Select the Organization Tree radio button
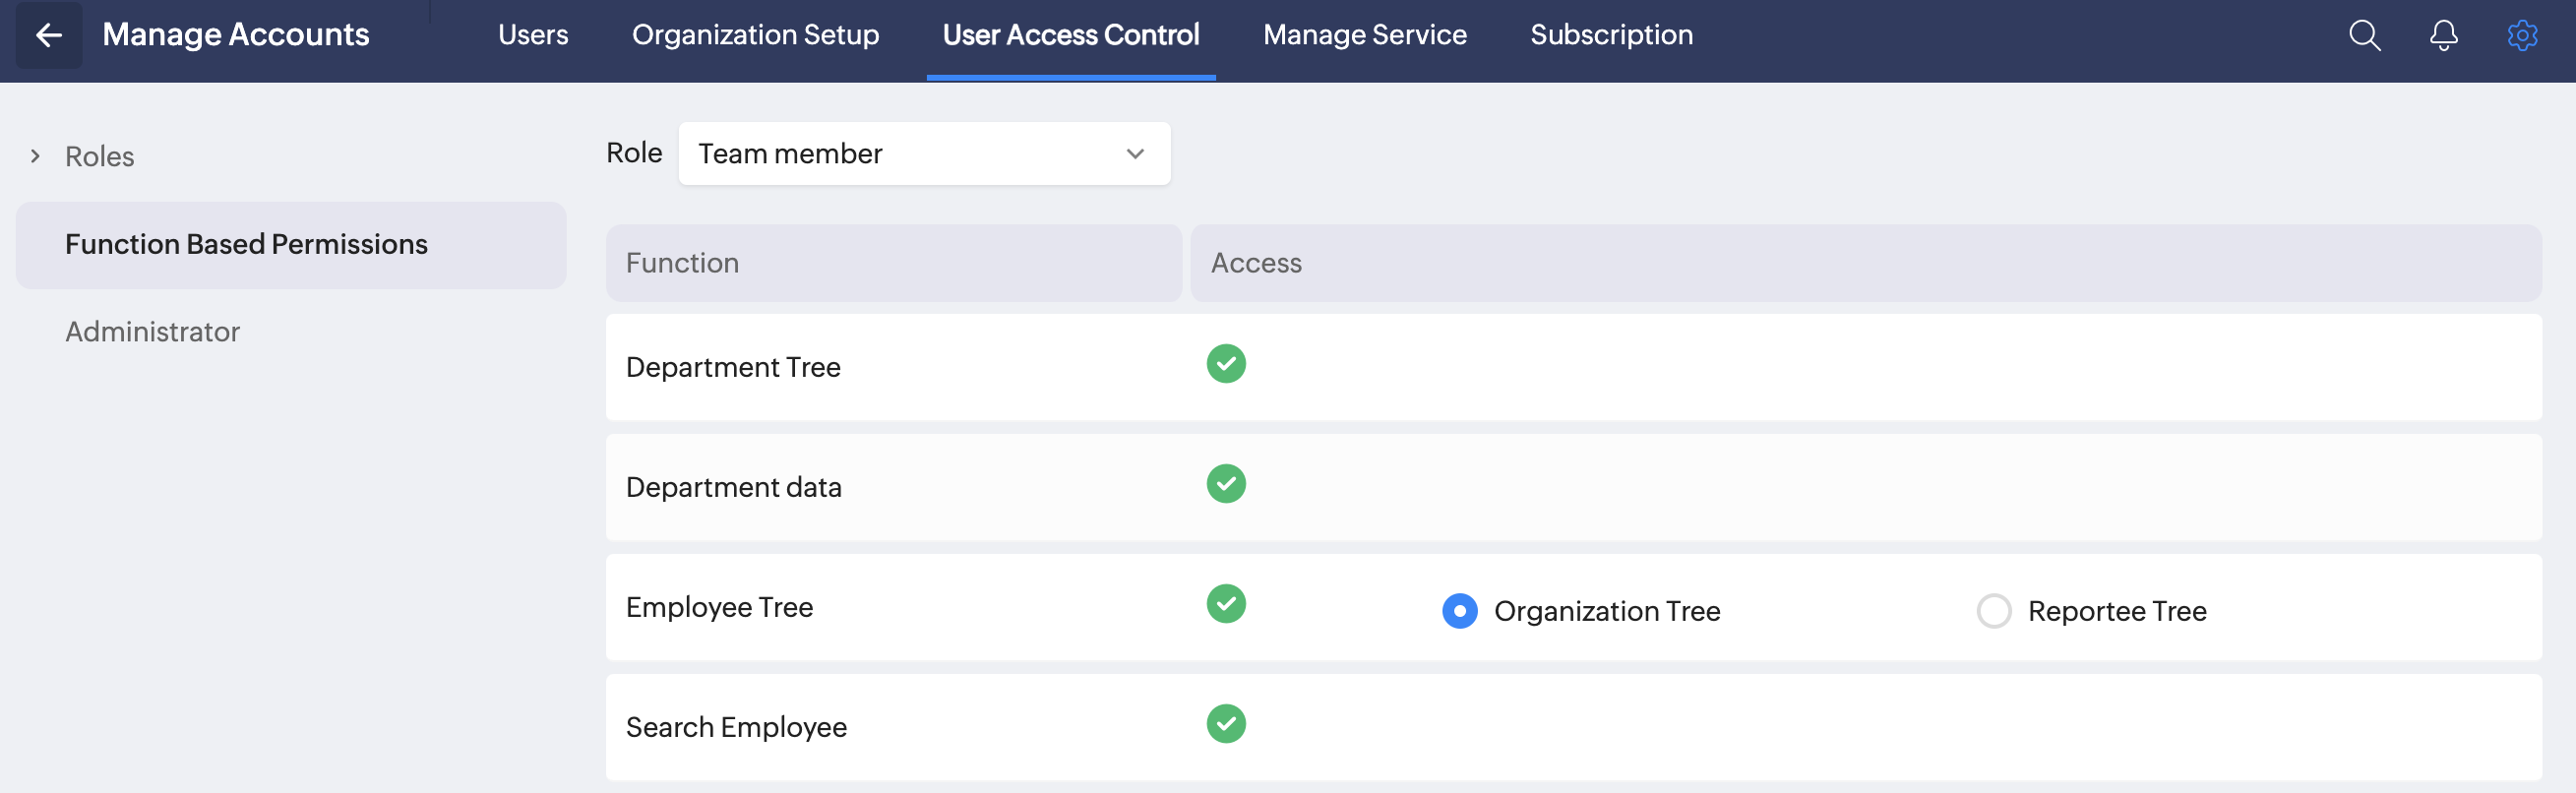 (1459, 611)
